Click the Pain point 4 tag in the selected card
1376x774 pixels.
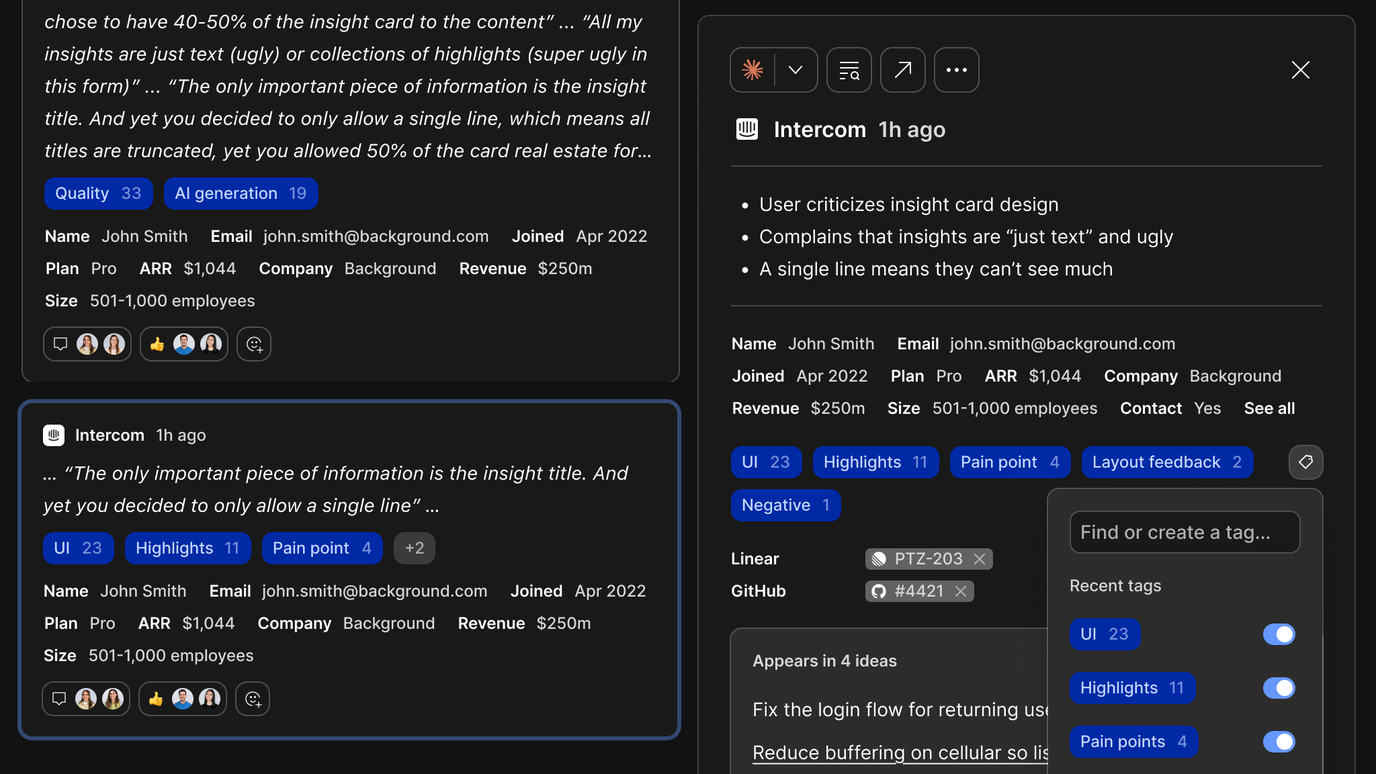(322, 548)
